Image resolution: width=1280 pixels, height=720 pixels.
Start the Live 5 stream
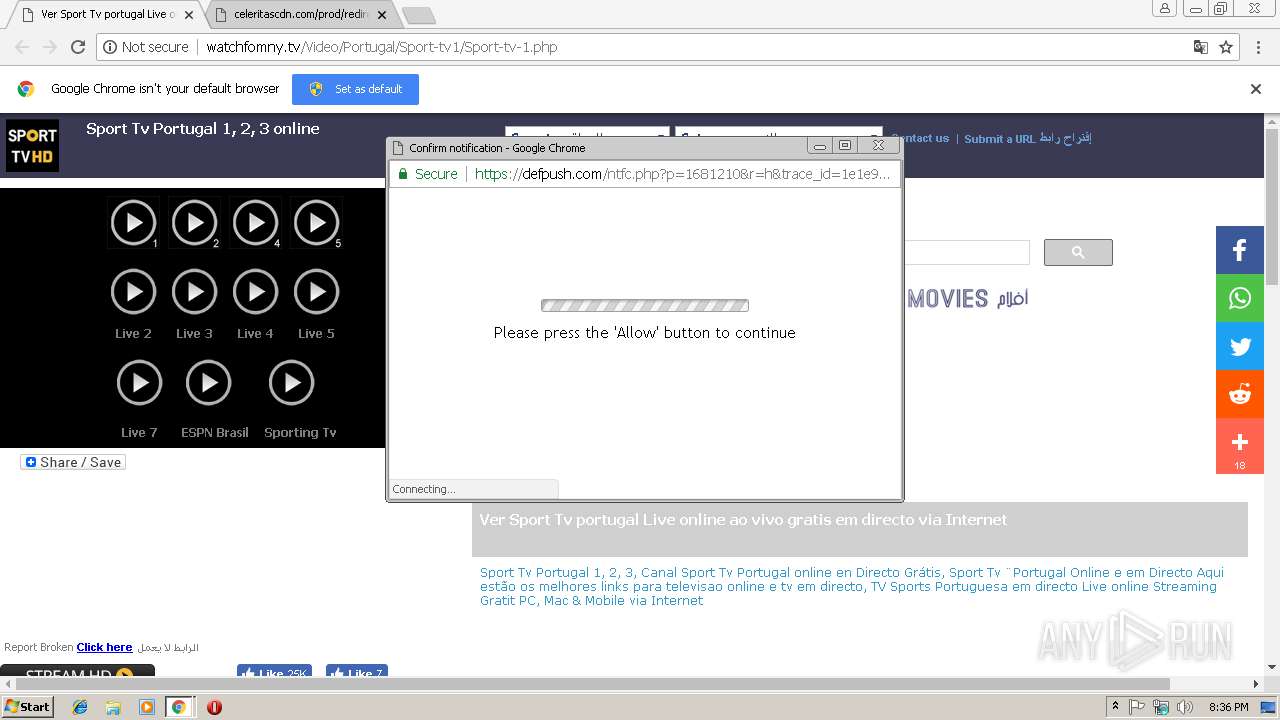(317, 292)
